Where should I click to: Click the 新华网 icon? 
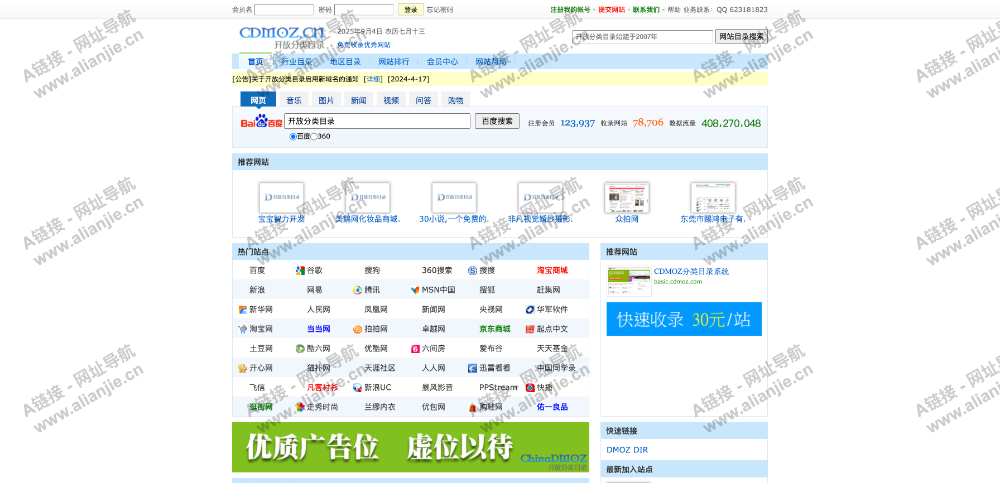click(x=243, y=310)
